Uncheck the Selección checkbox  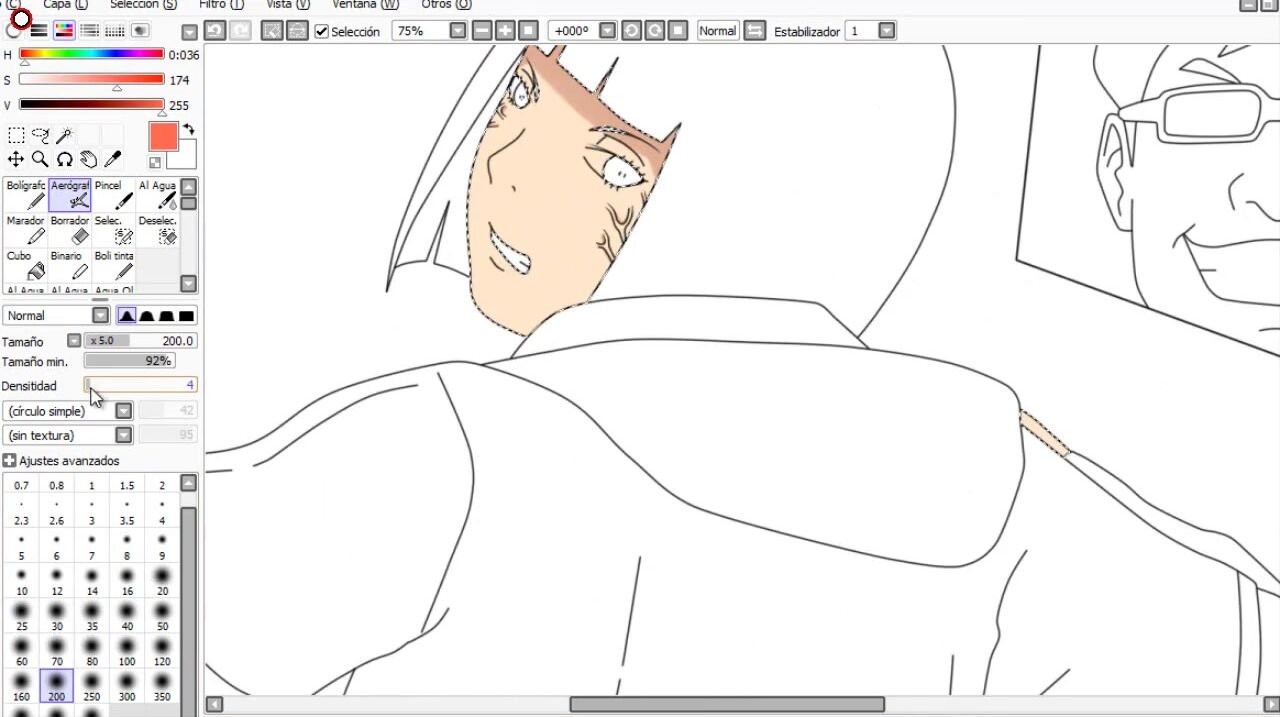coord(322,31)
